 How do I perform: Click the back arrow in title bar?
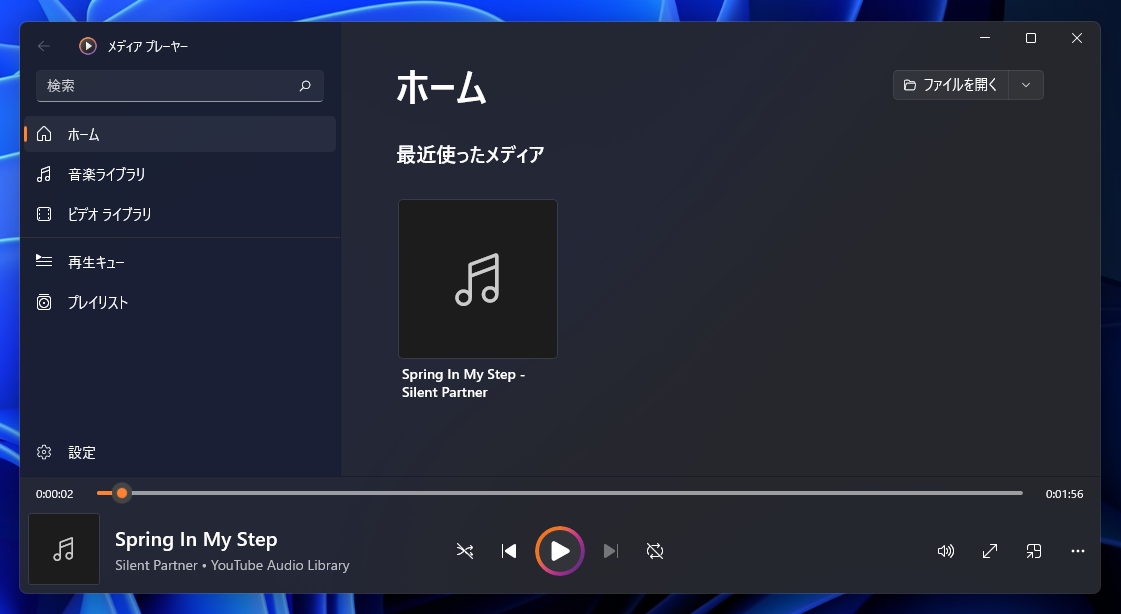pyautogui.click(x=44, y=46)
